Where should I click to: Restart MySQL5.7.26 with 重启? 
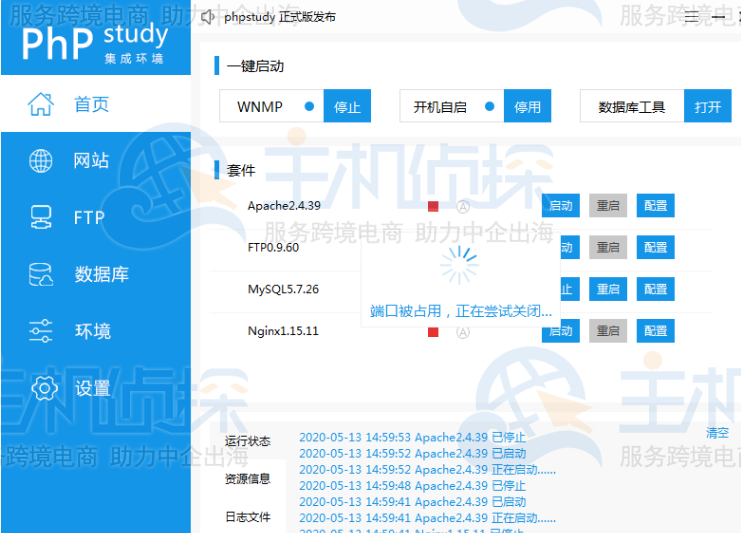(x=608, y=289)
